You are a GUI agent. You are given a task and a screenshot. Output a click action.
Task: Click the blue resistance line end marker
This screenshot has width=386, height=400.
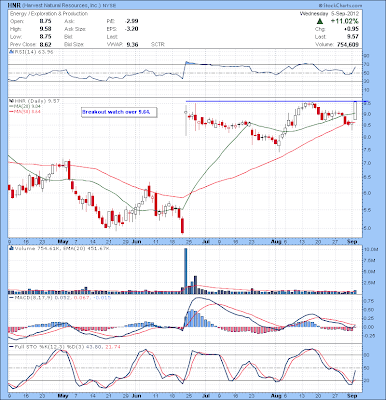tap(366, 101)
